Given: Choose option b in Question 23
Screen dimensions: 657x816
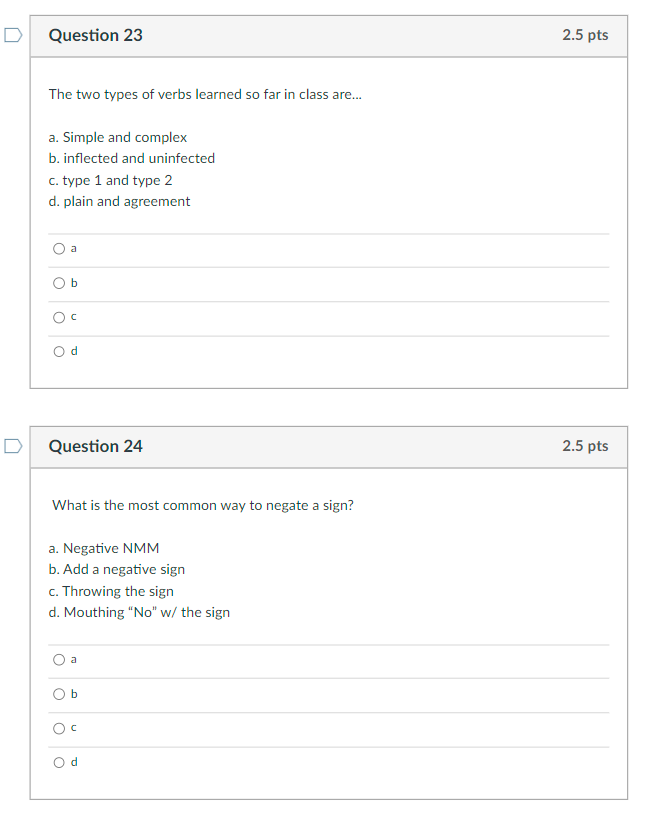Looking at the screenshot, I should (x=60, y=283).
